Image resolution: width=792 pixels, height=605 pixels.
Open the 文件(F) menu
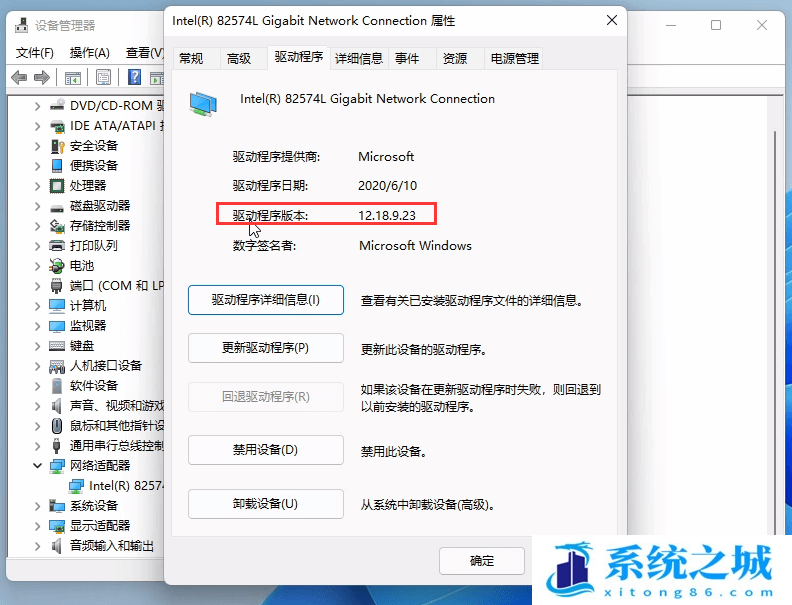tap(34, 53)
